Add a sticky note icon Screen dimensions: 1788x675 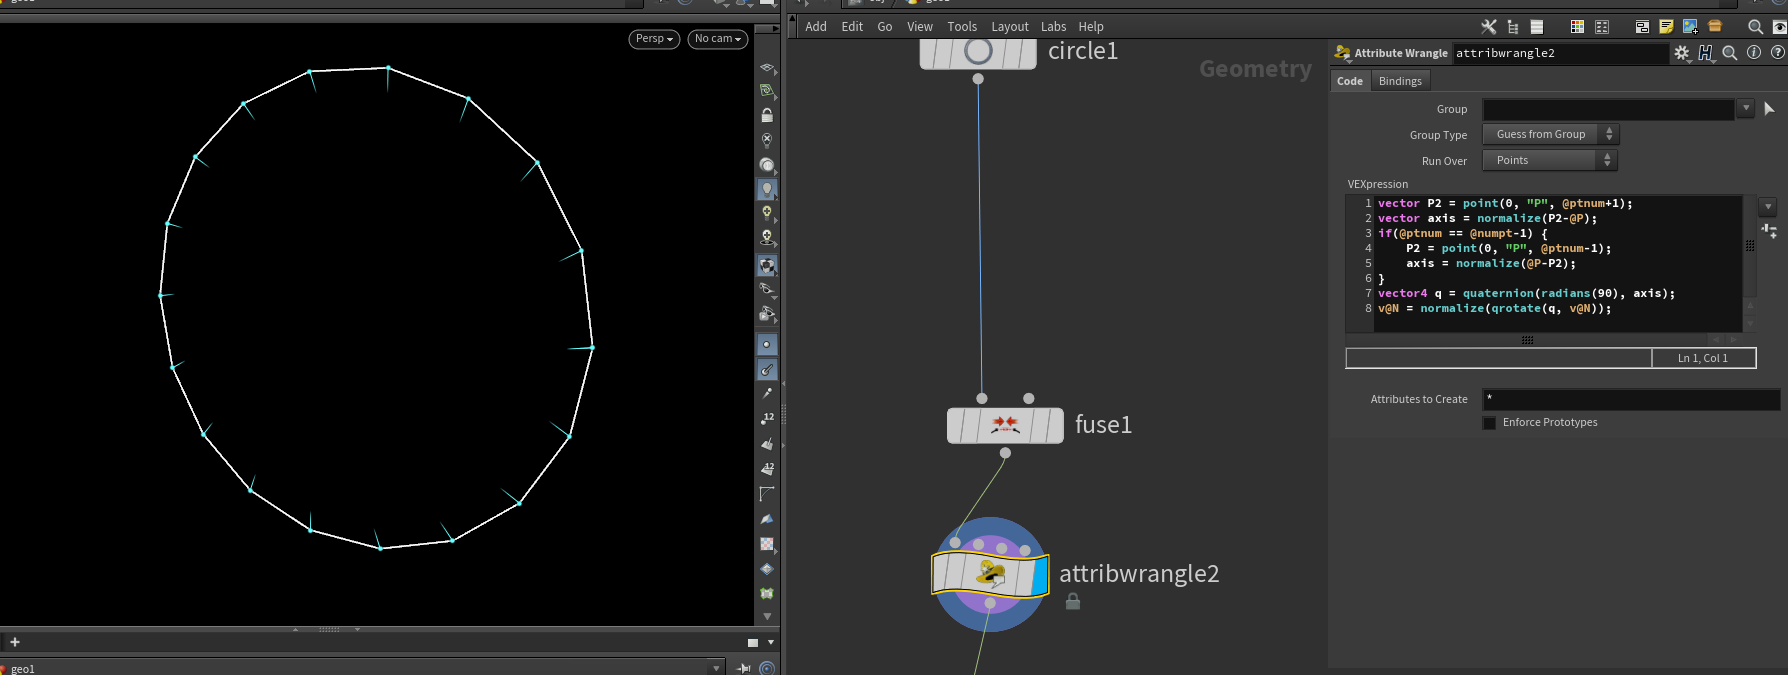[x=1666, y=27]
